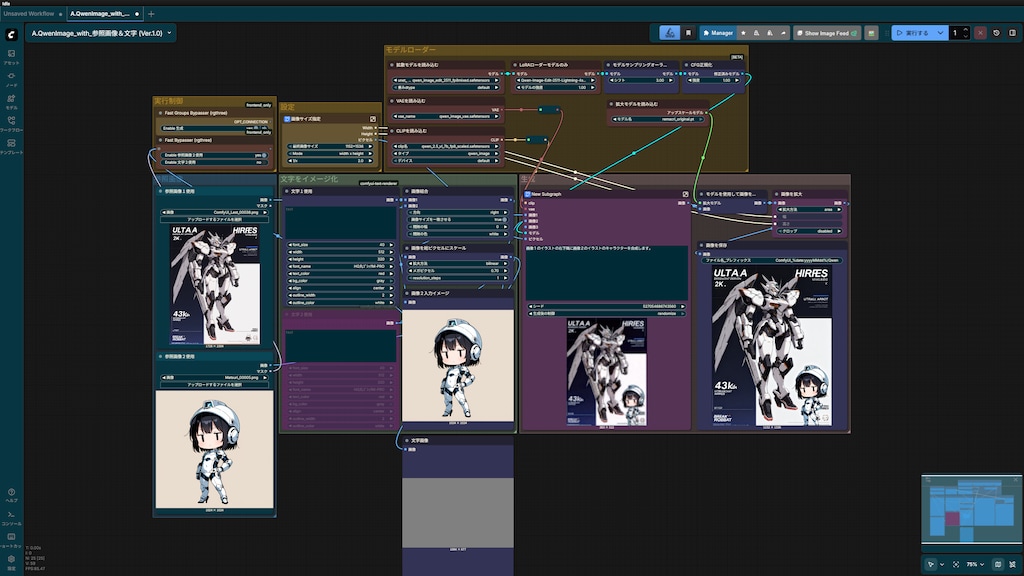Add a new workflow tab with plus
The width and height of the screenshot is (1024, 576).
tap(151, 14)
